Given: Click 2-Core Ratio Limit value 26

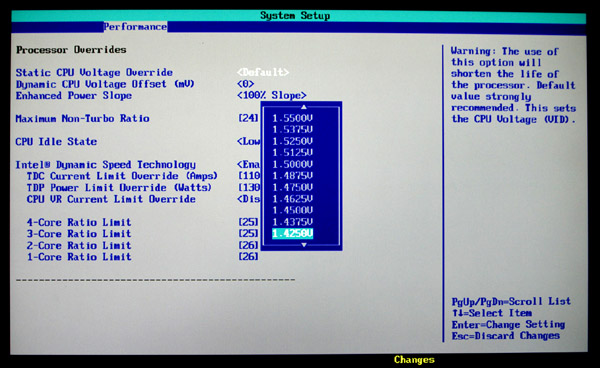Looking at the screenshot, I should click(248, 245).
